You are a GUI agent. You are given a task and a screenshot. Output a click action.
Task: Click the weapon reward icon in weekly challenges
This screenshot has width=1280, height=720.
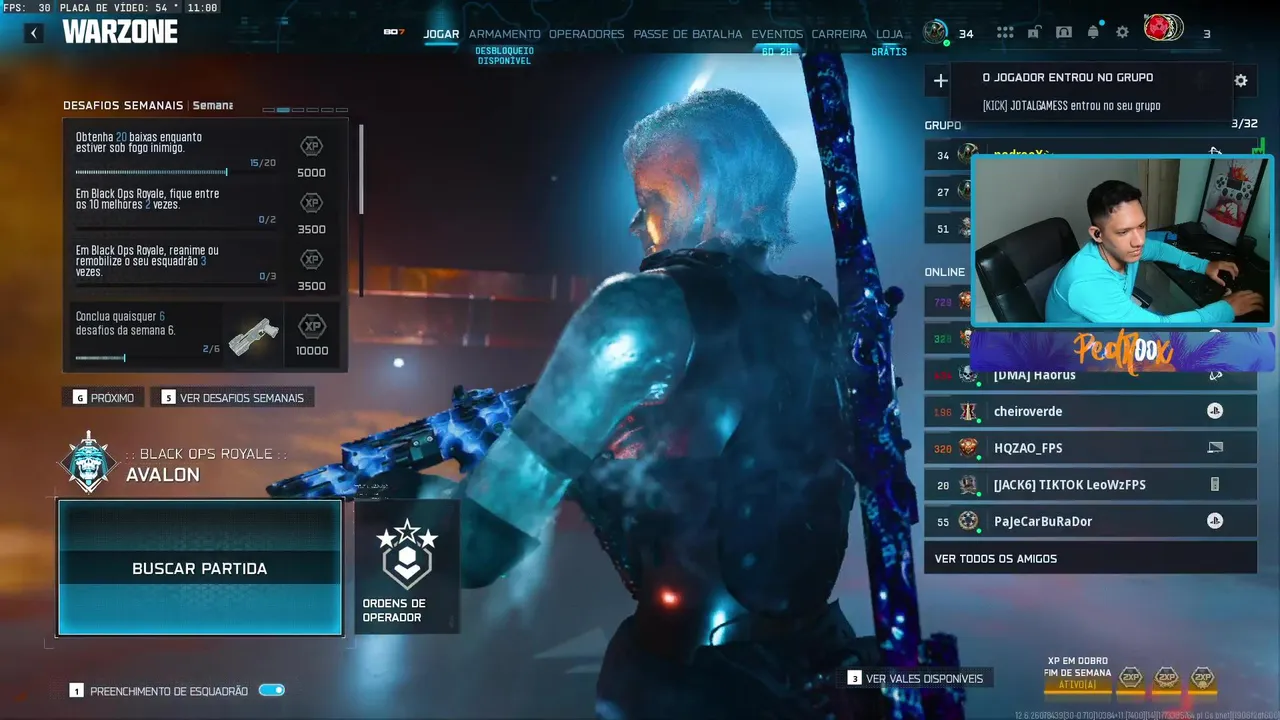[253, 336]
